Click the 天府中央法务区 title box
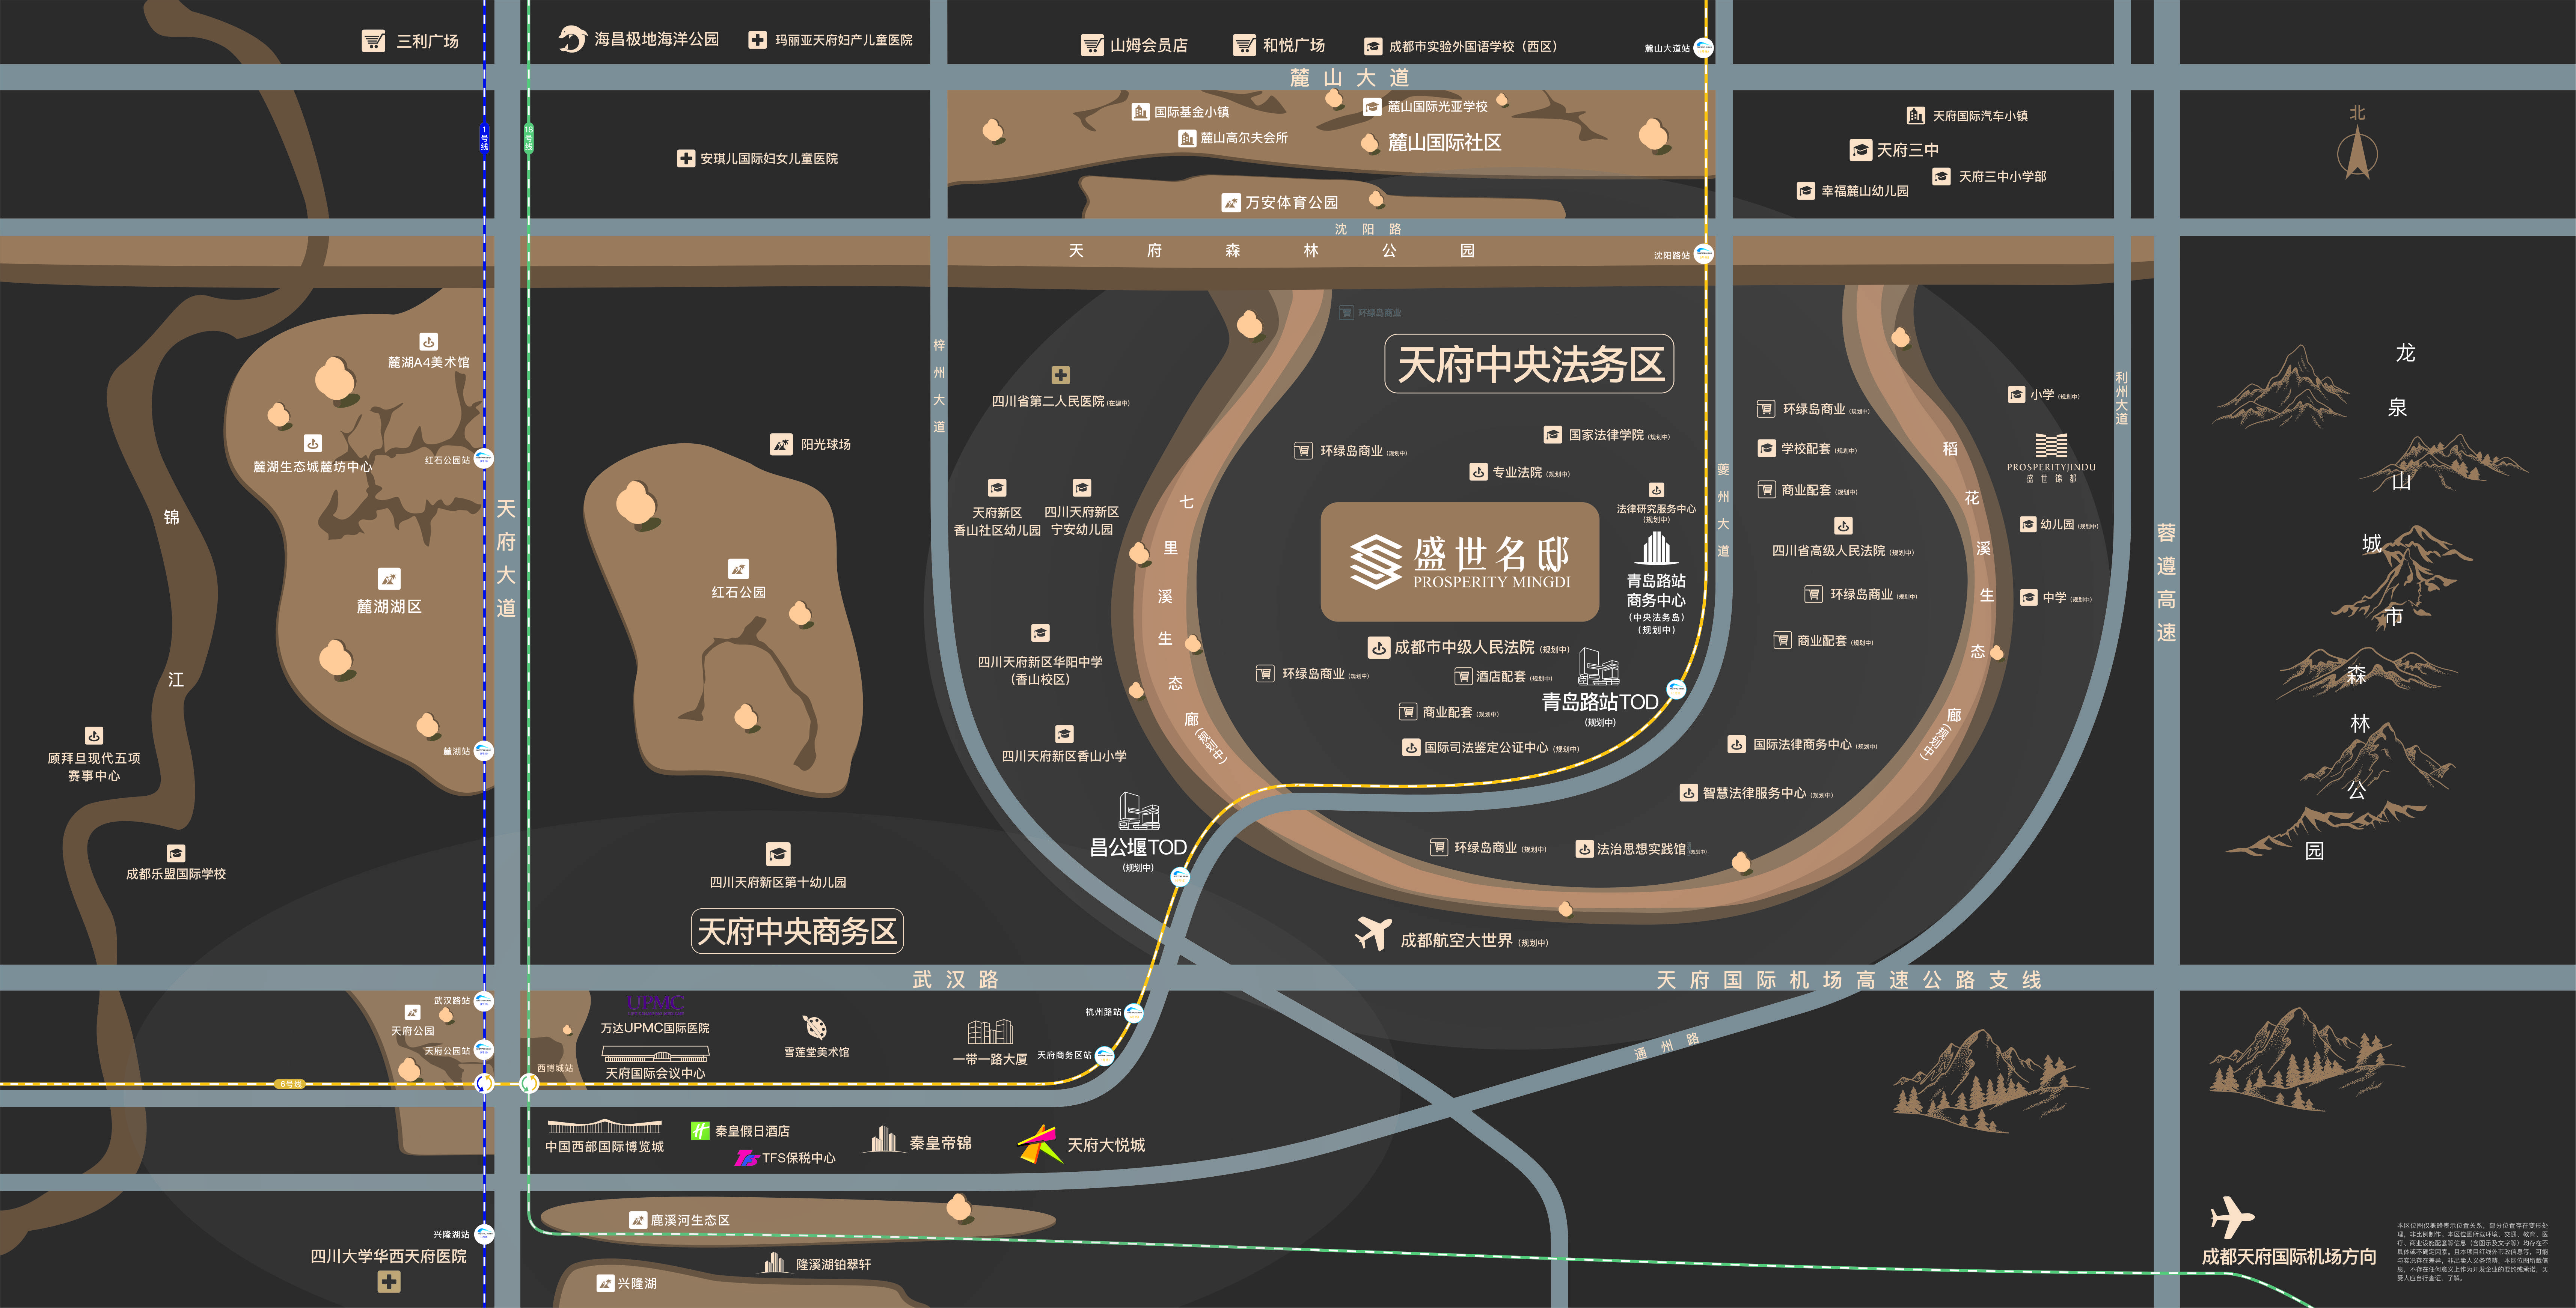 tap(1529, 364)
